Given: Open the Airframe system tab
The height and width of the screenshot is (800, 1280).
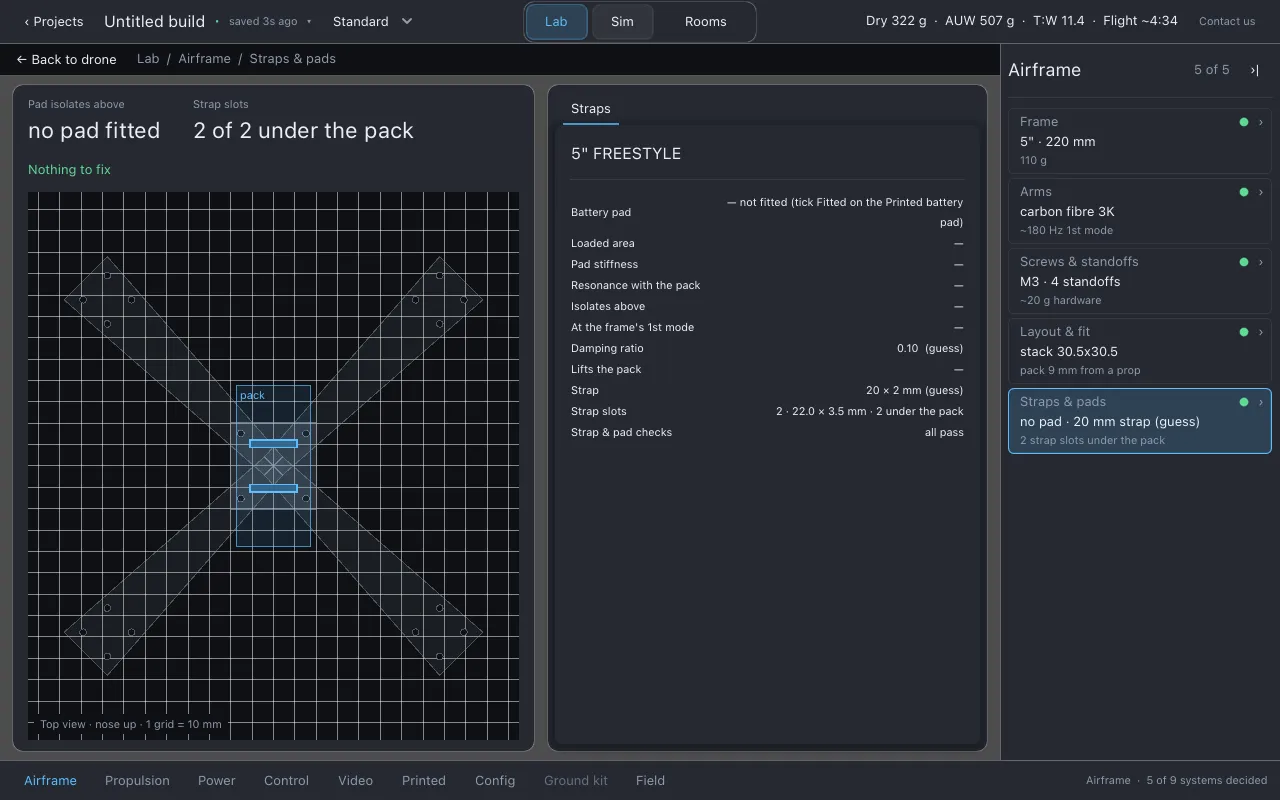Looking at the screenshot, I should [50, 781].
